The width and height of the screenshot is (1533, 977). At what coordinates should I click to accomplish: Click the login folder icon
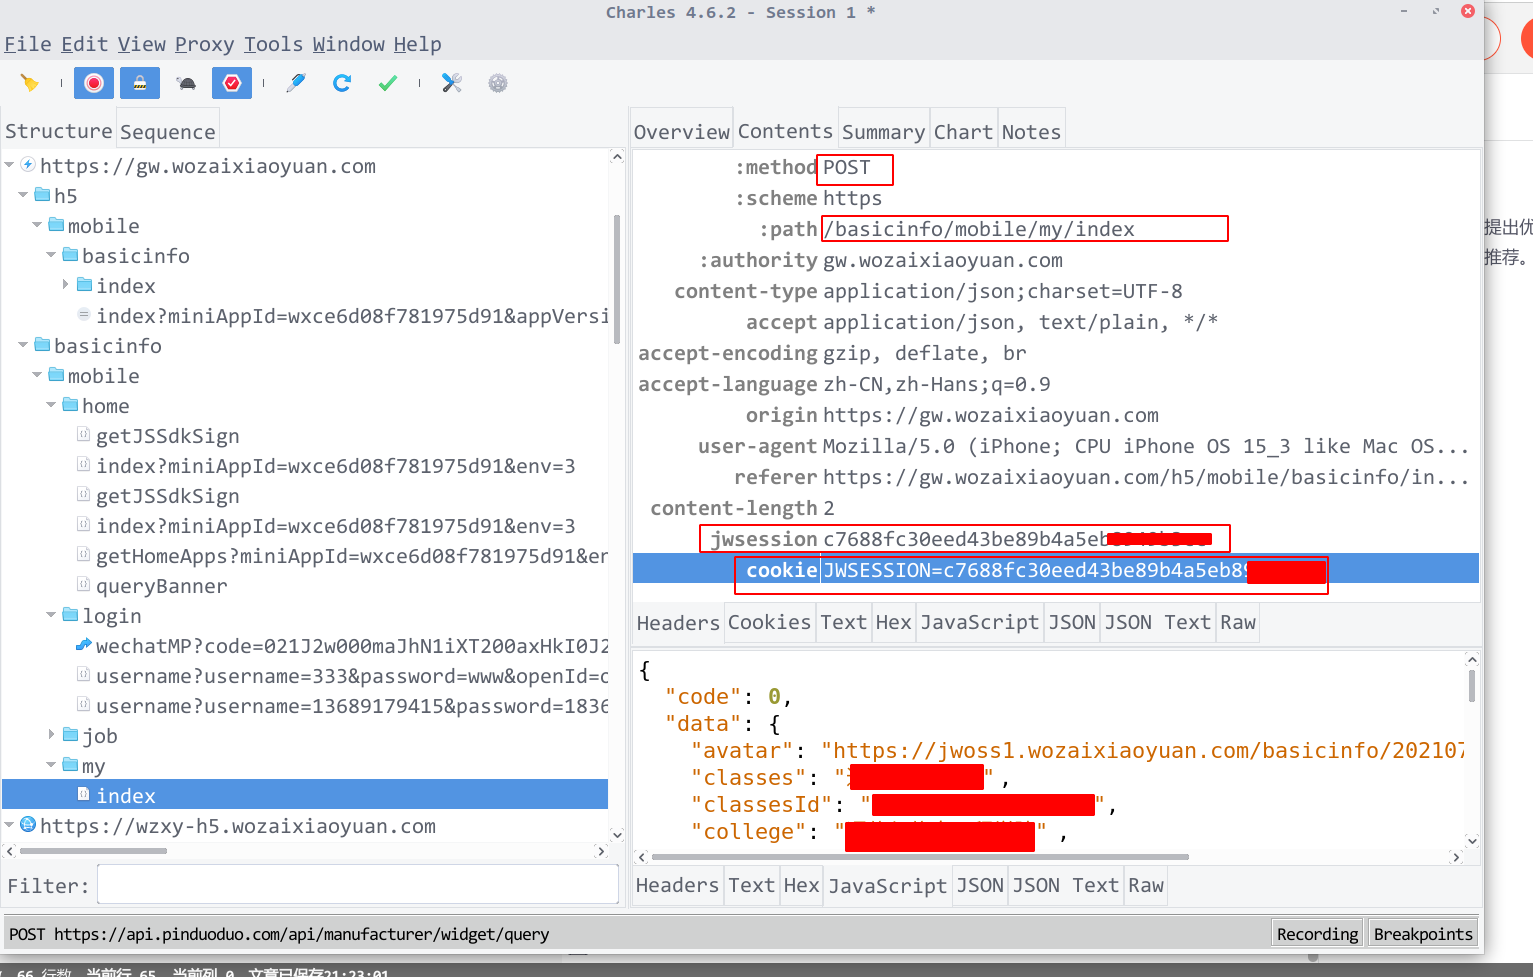pyautogui.click(x=70, y=615)
